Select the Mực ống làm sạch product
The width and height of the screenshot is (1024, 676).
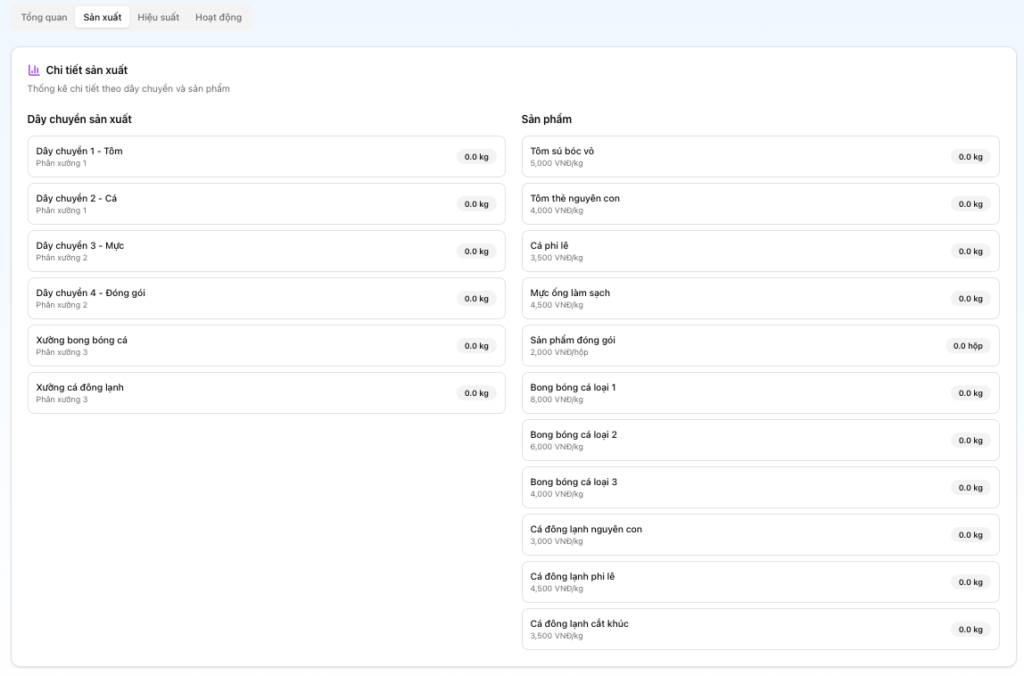760,298
